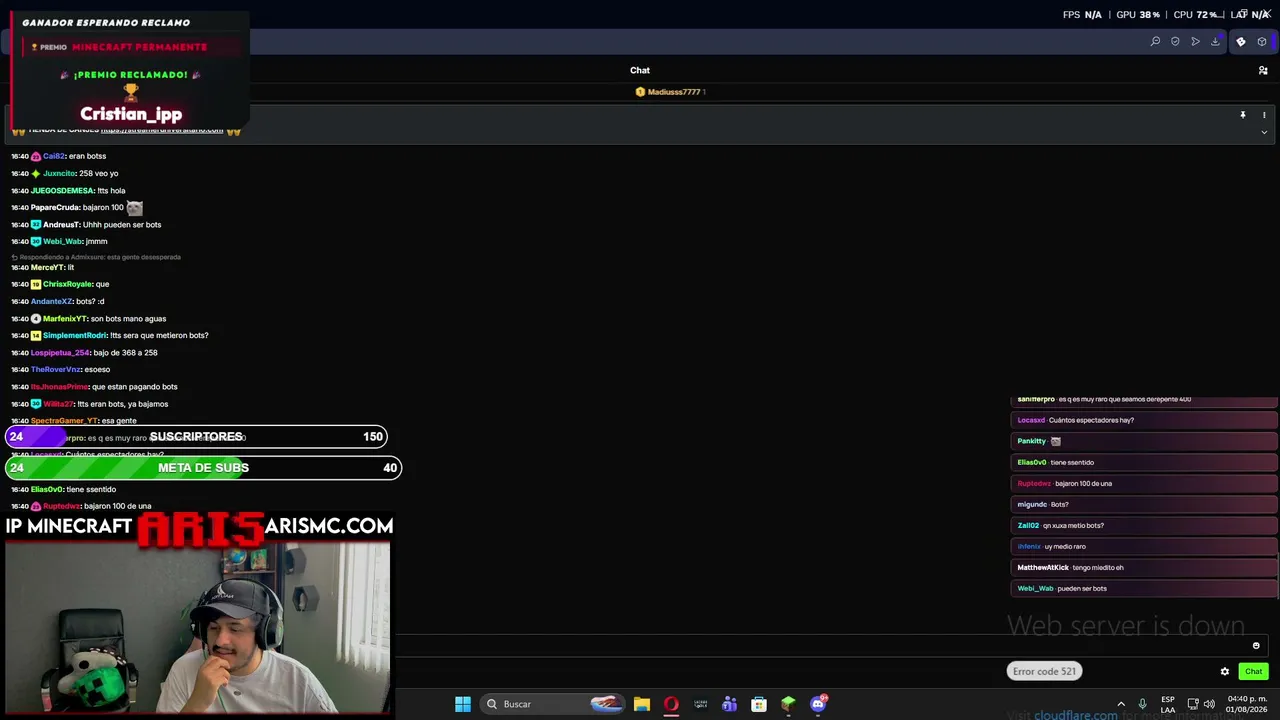Open the volume speaker icon in the tray

point(1209,704)
